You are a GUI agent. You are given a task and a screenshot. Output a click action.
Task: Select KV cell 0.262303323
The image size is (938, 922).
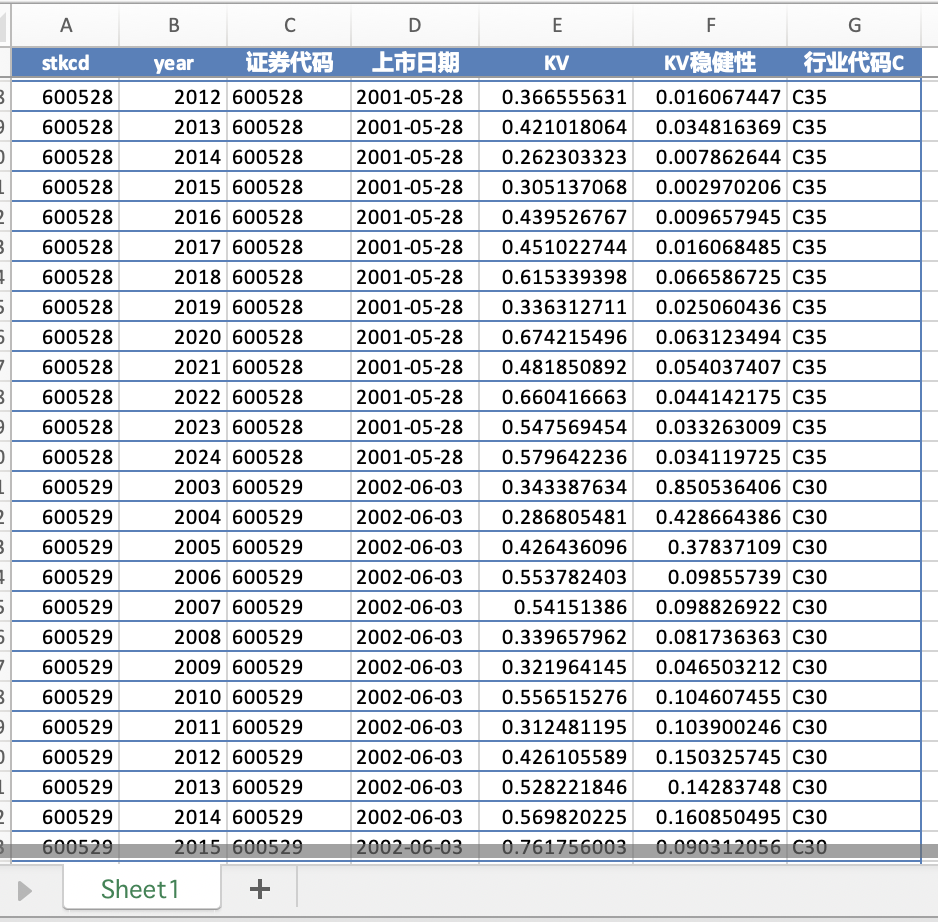(x=556, y=156)
